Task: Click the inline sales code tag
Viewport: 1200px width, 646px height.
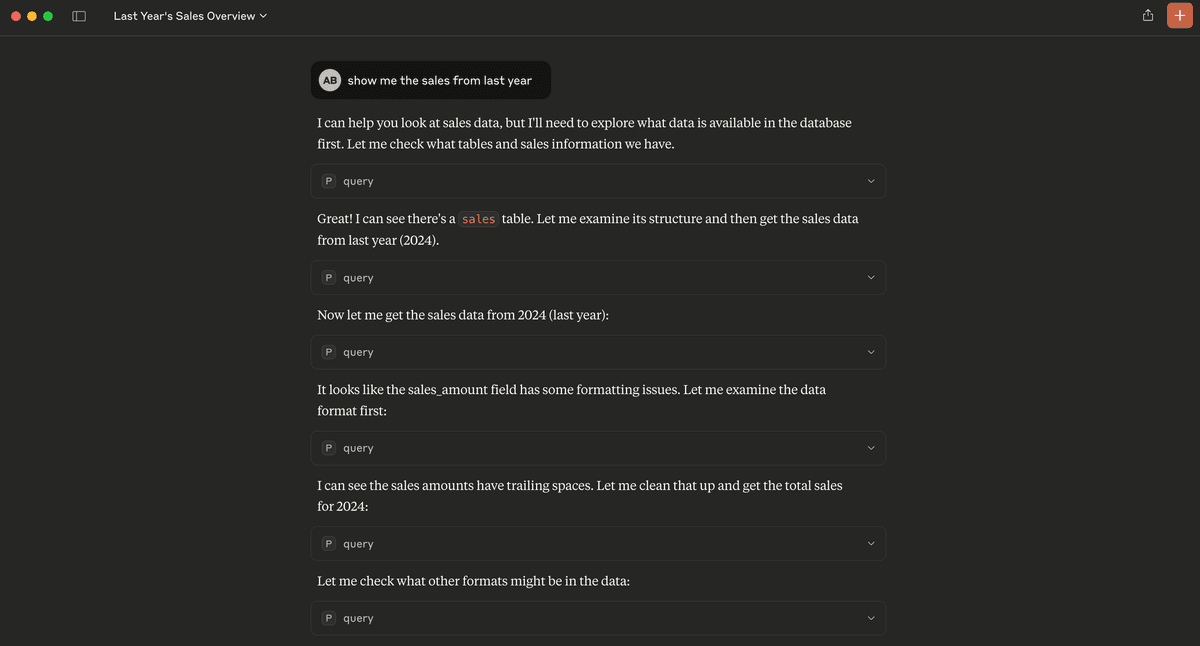Action: (478, 219)
